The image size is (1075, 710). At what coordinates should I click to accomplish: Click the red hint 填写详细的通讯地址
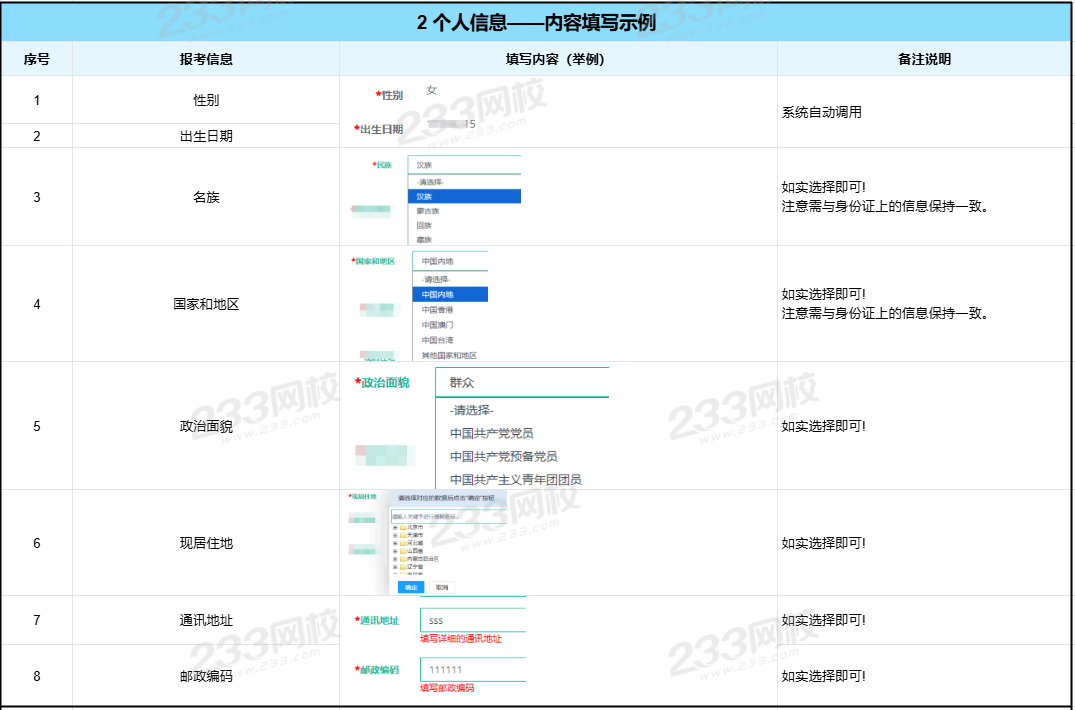(x=461, y=639)
